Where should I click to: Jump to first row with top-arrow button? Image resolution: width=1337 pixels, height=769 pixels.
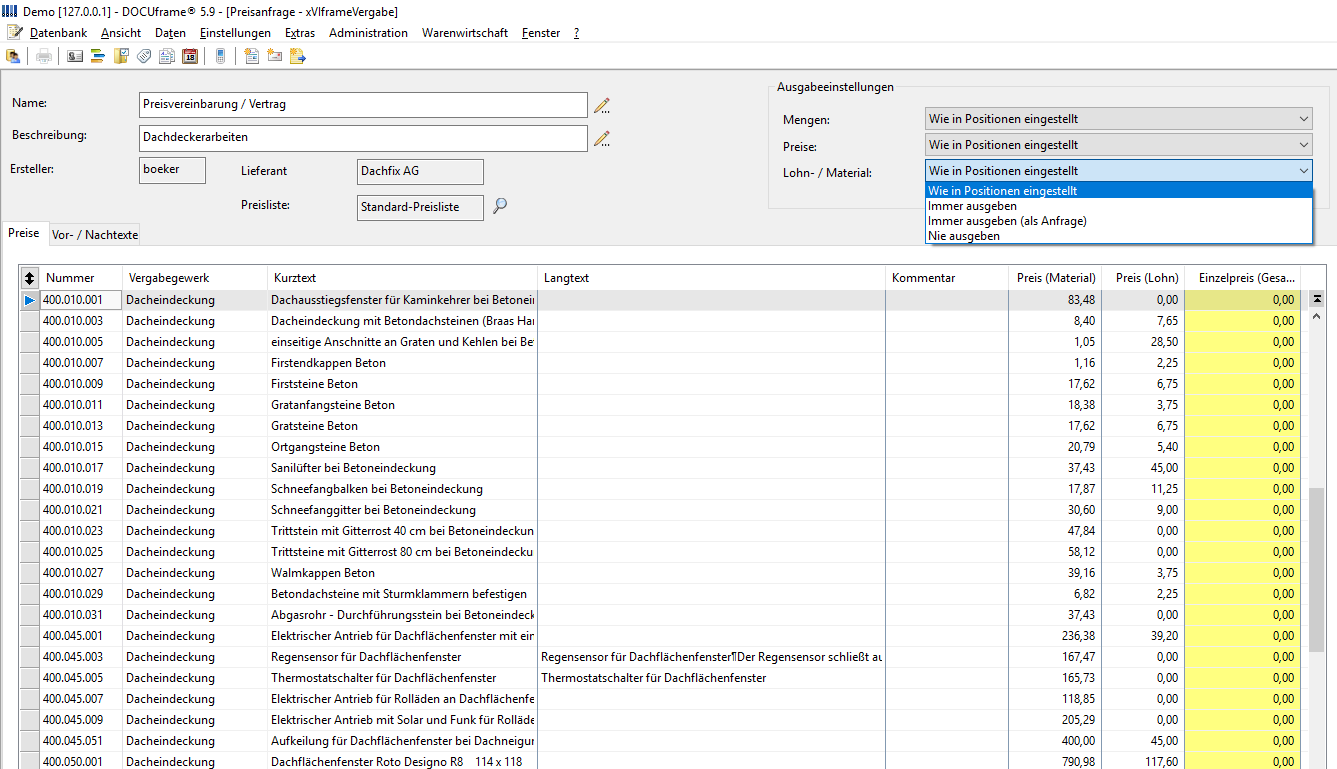[x=1317, y=298]
